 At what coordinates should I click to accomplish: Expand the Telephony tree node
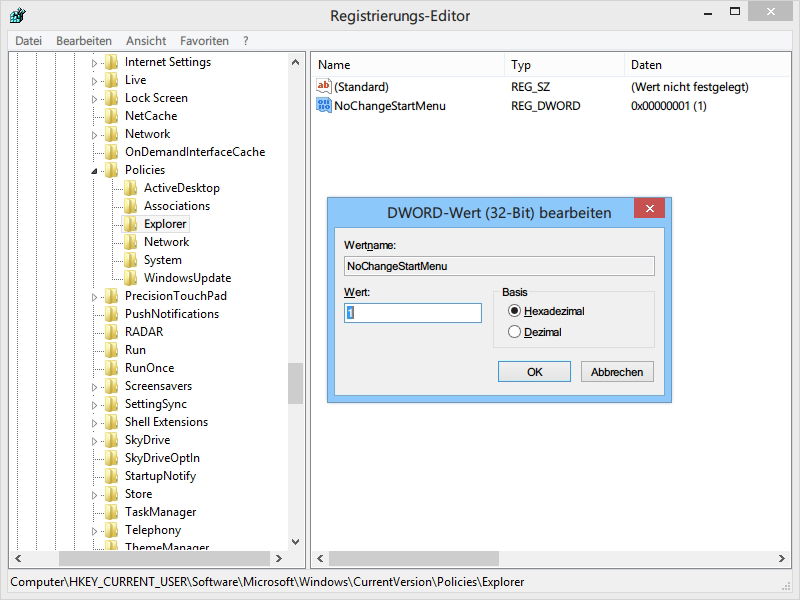click(x=94, y=531)
